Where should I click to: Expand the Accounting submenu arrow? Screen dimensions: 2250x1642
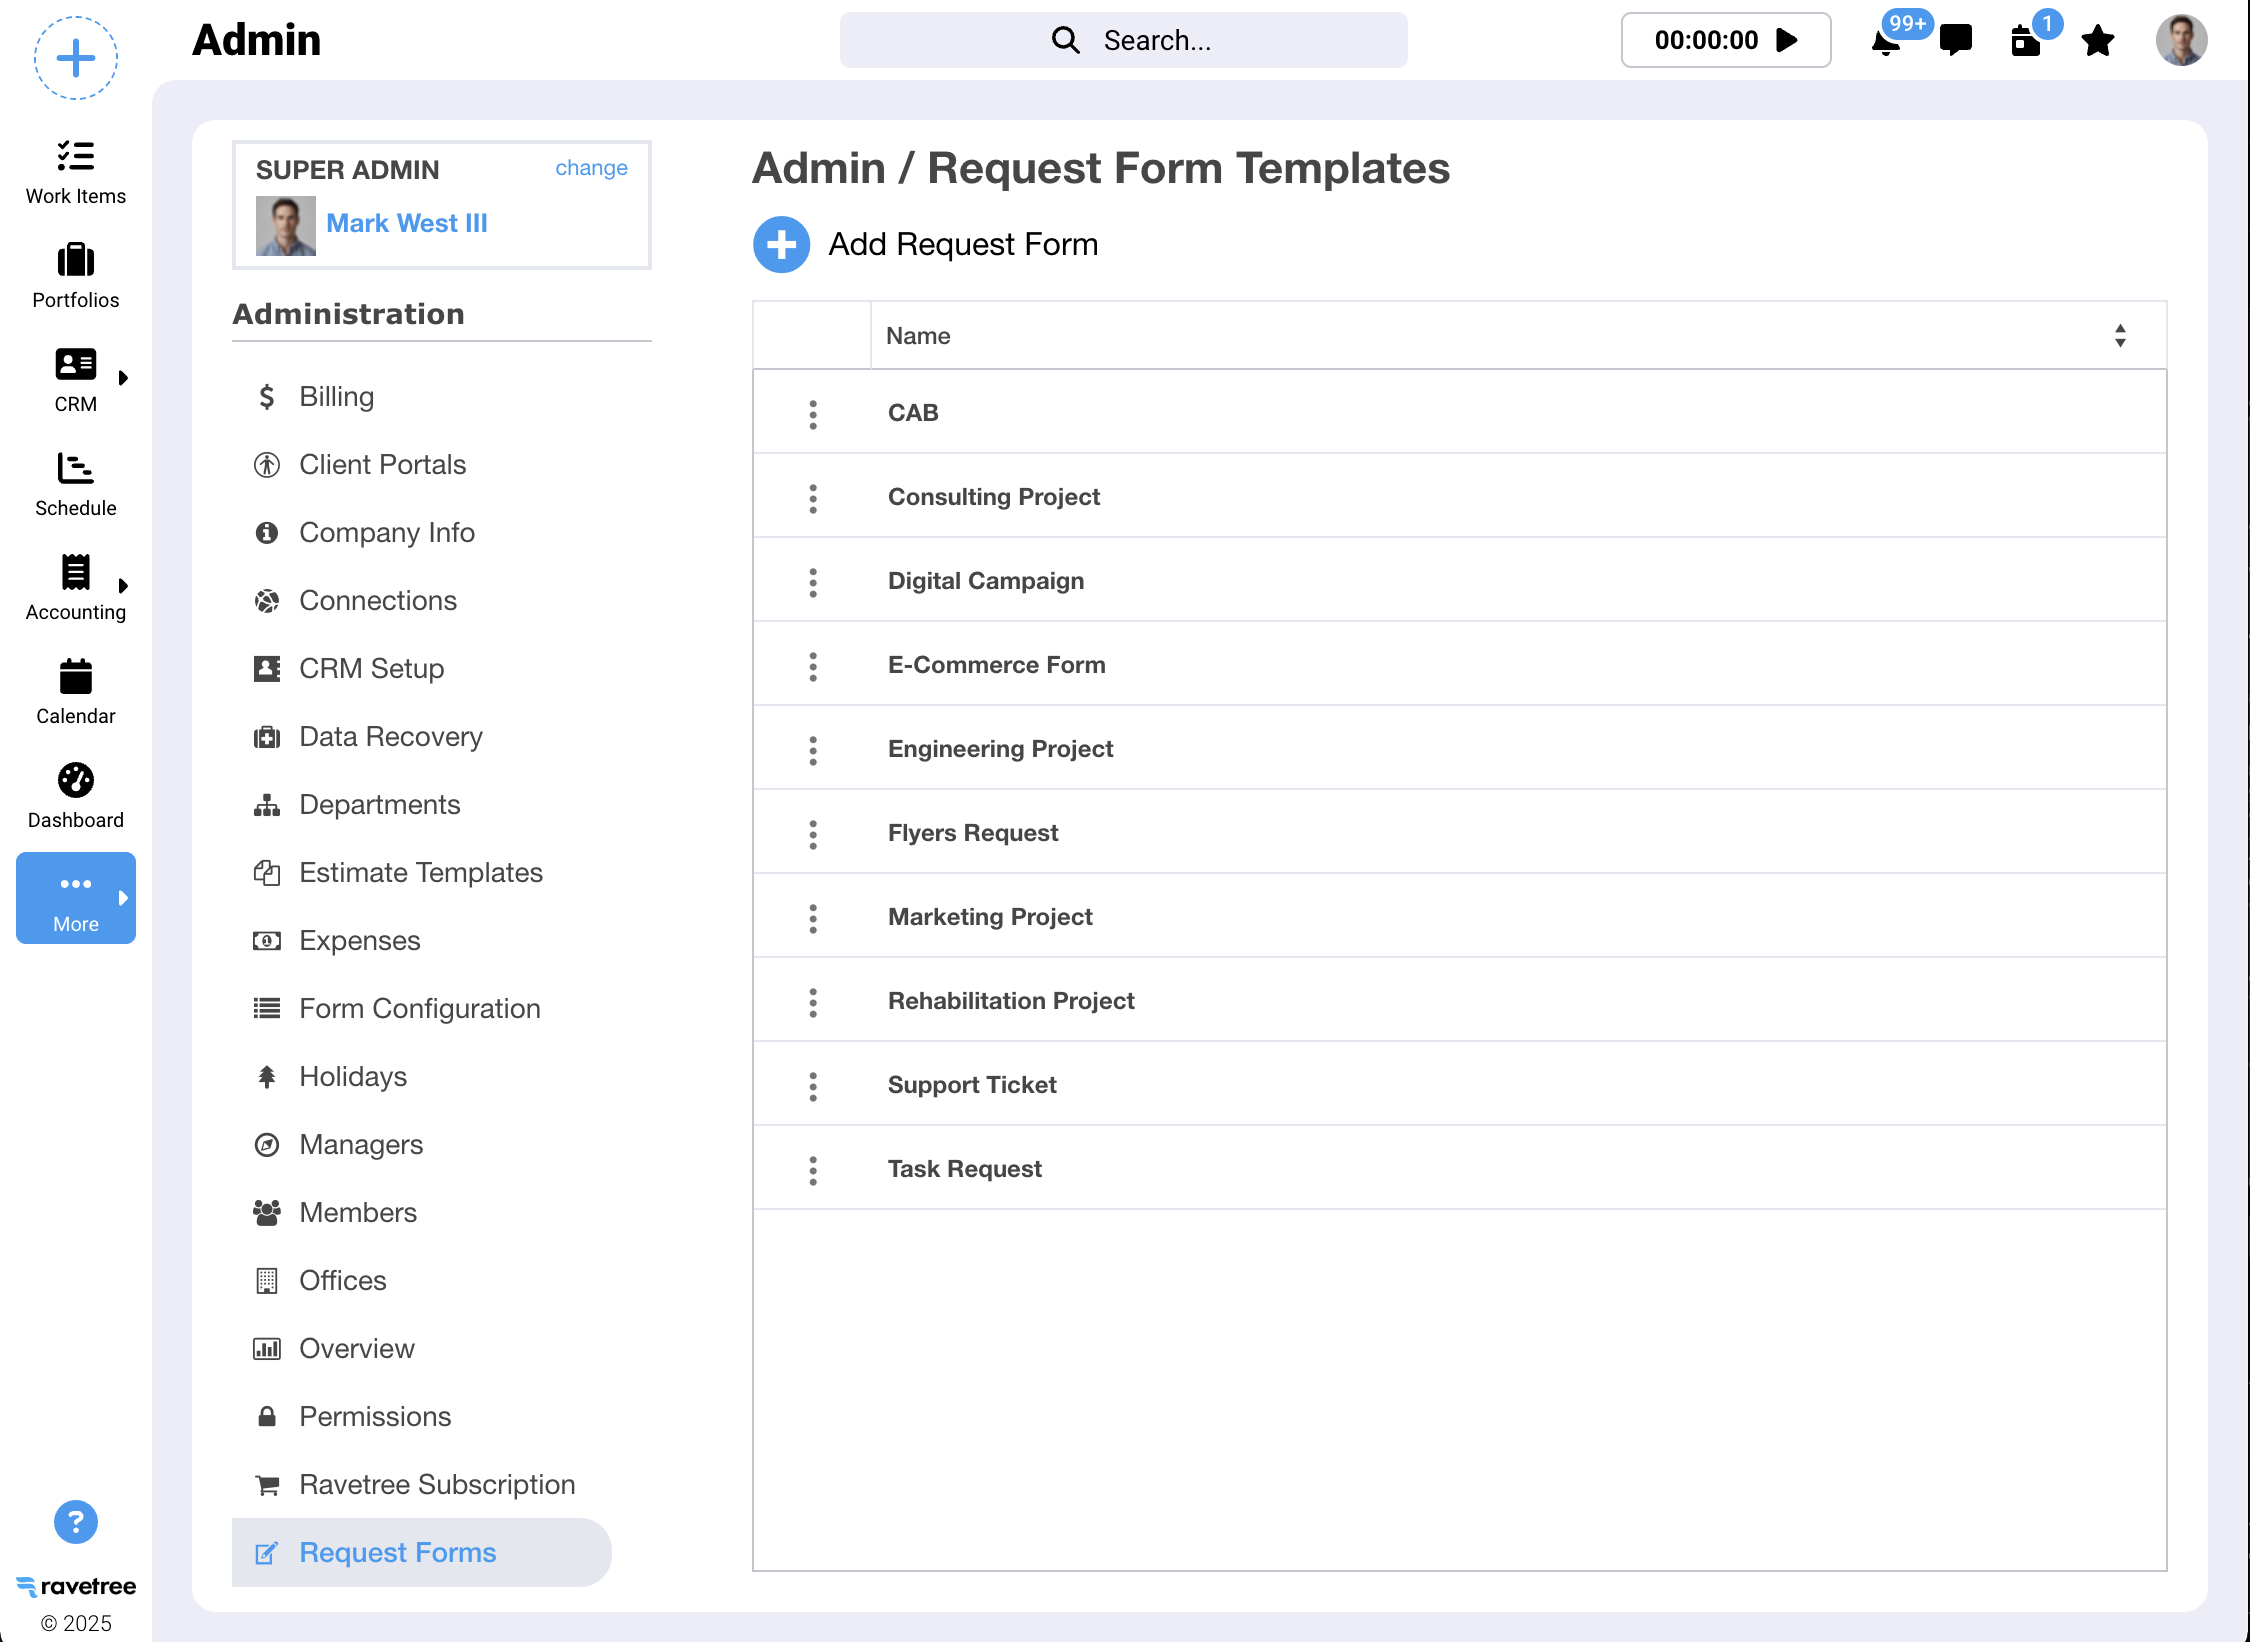123,586
